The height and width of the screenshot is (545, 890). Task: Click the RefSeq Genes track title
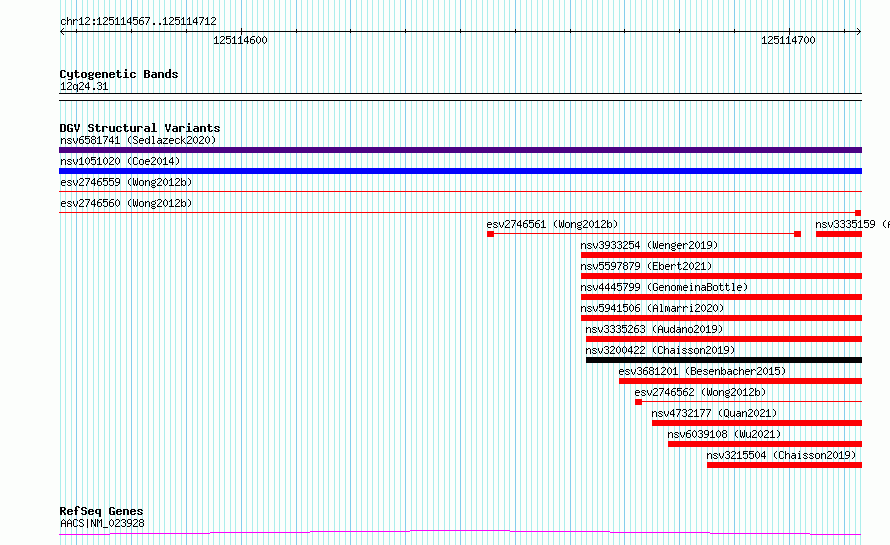pos(101,511)
